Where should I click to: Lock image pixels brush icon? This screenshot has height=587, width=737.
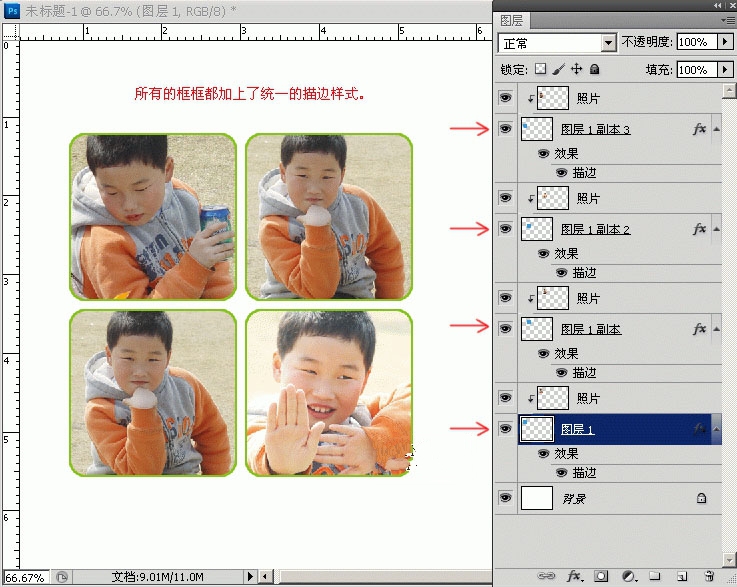click(558, 69)
